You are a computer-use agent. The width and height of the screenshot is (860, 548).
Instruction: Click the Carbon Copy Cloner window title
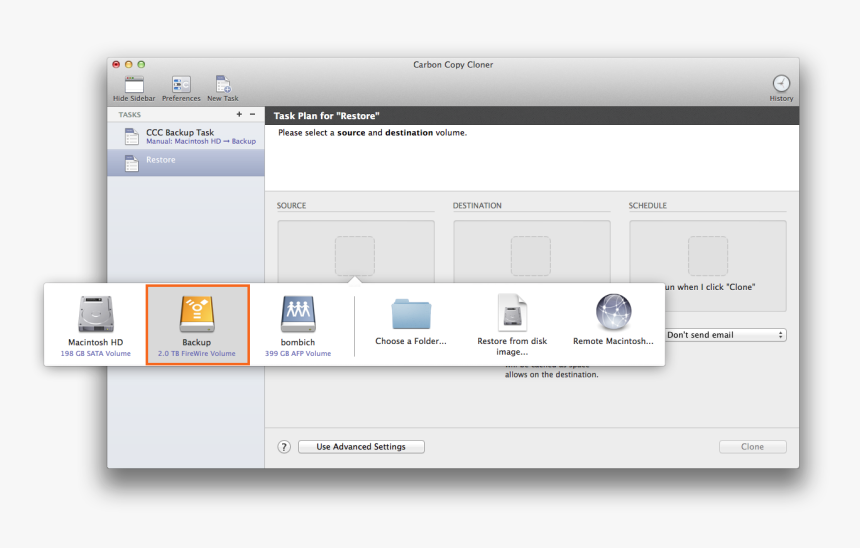[x=453, y=65]
